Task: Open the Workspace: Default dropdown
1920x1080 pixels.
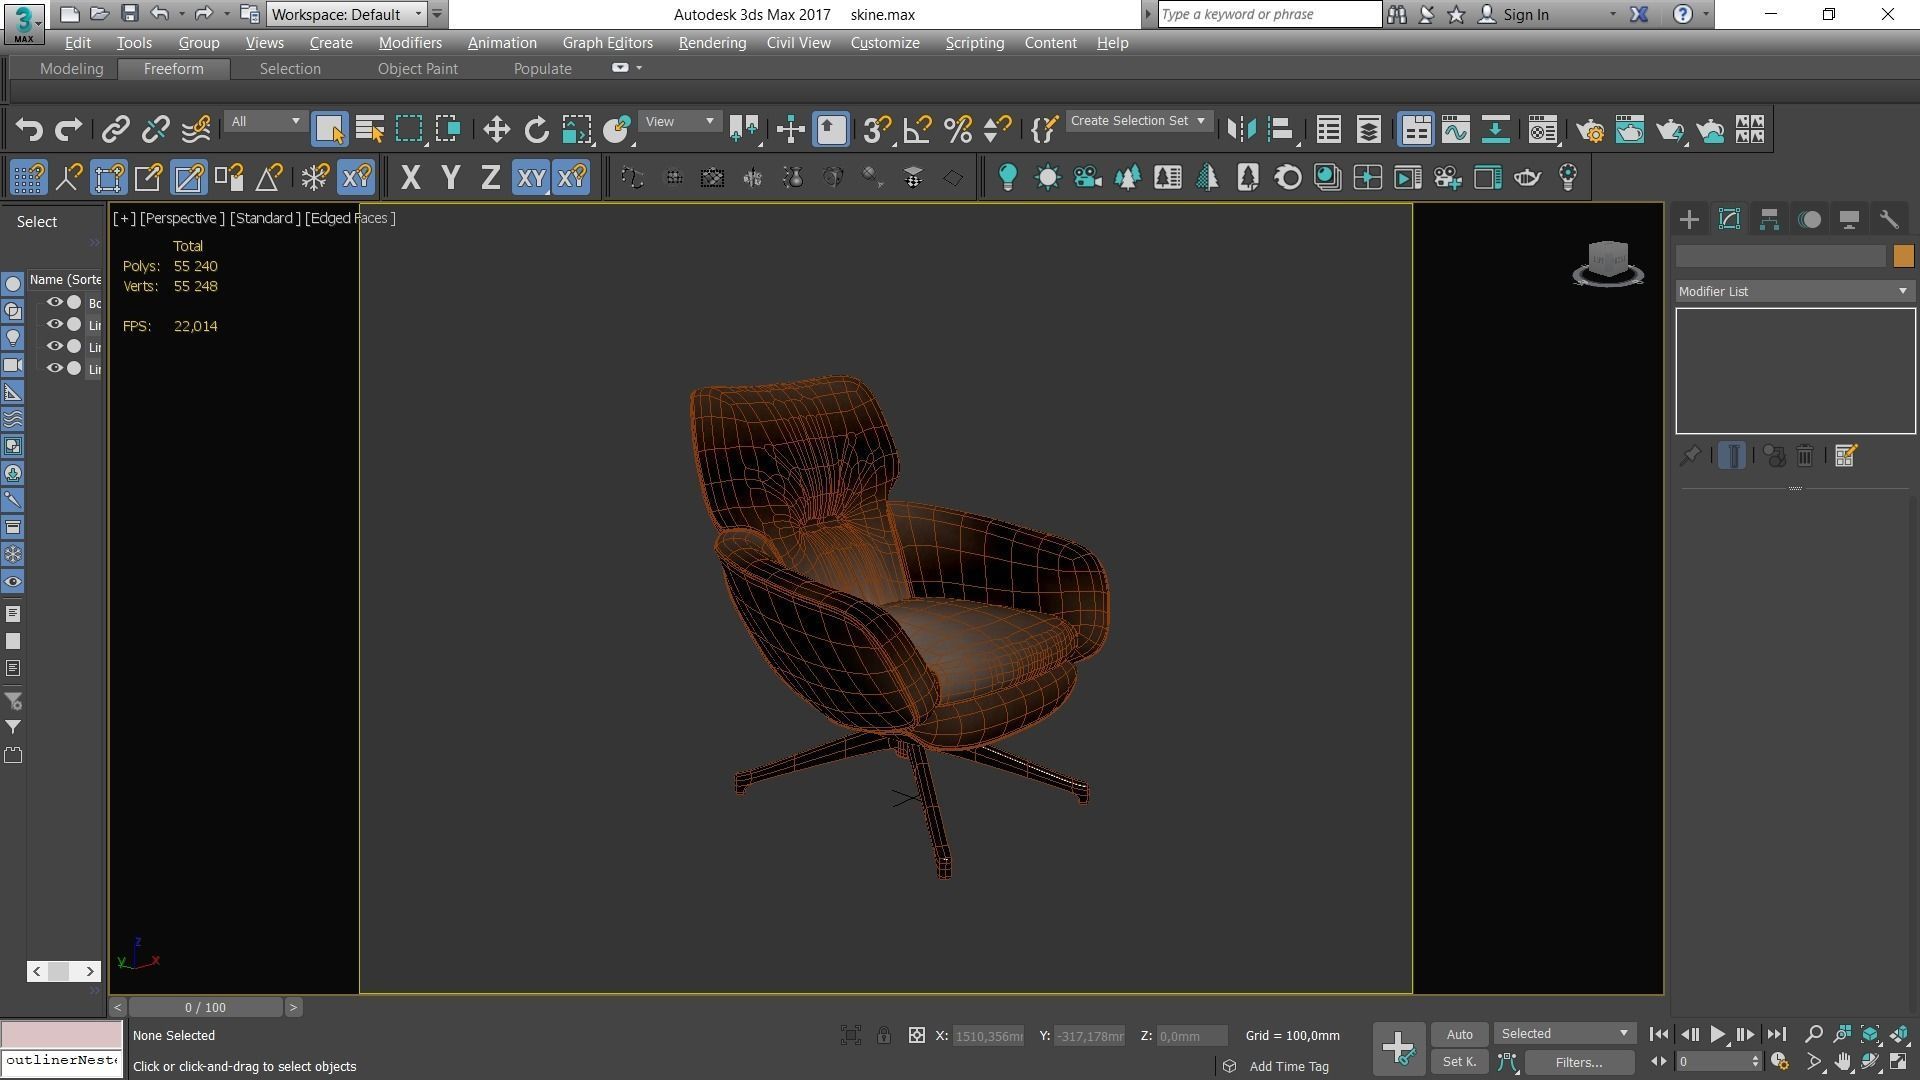Action: [x=346, y=15]
